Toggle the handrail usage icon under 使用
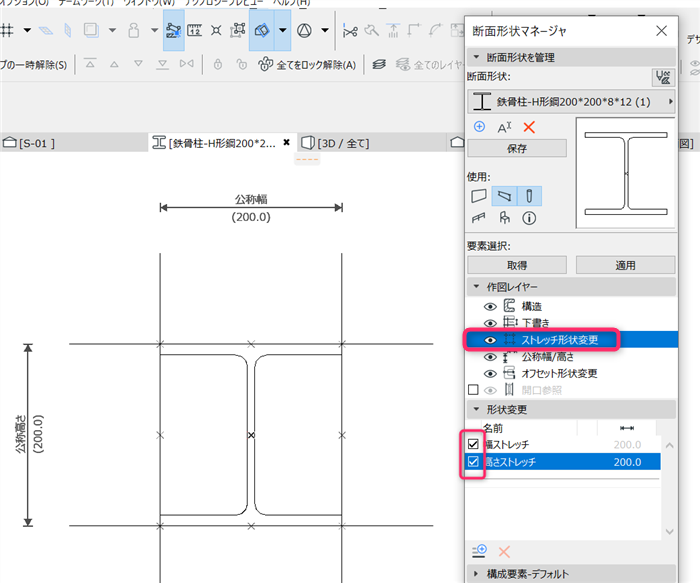Image resolution: width=700 pixels, height=583 pixels. pos(478,218)
